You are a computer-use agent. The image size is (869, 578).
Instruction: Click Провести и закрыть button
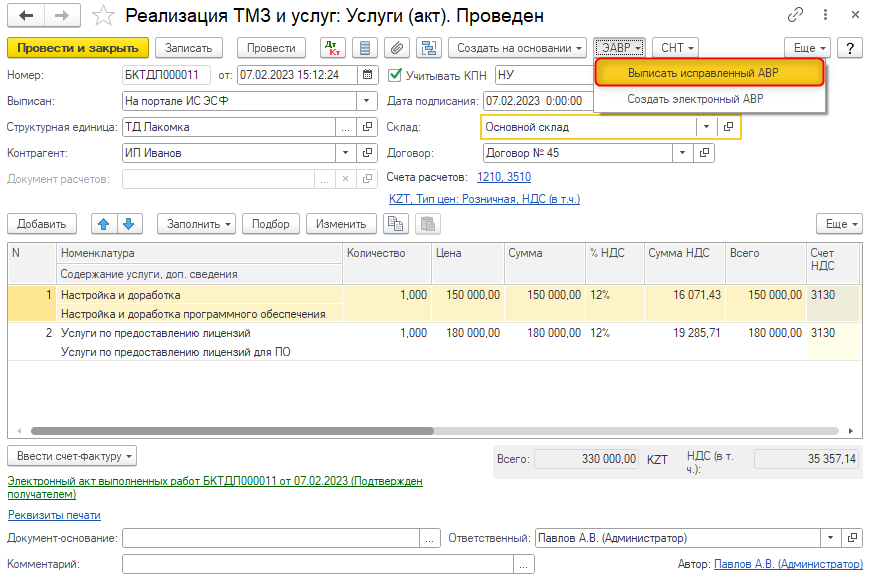[78, 48]
